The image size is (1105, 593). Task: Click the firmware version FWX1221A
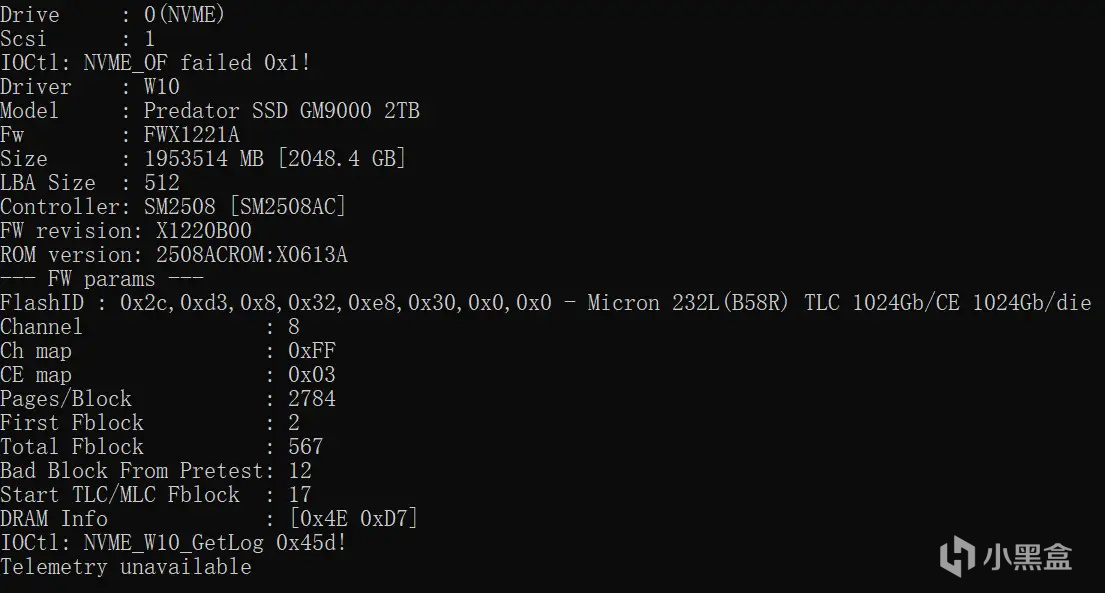click(191, 134)
